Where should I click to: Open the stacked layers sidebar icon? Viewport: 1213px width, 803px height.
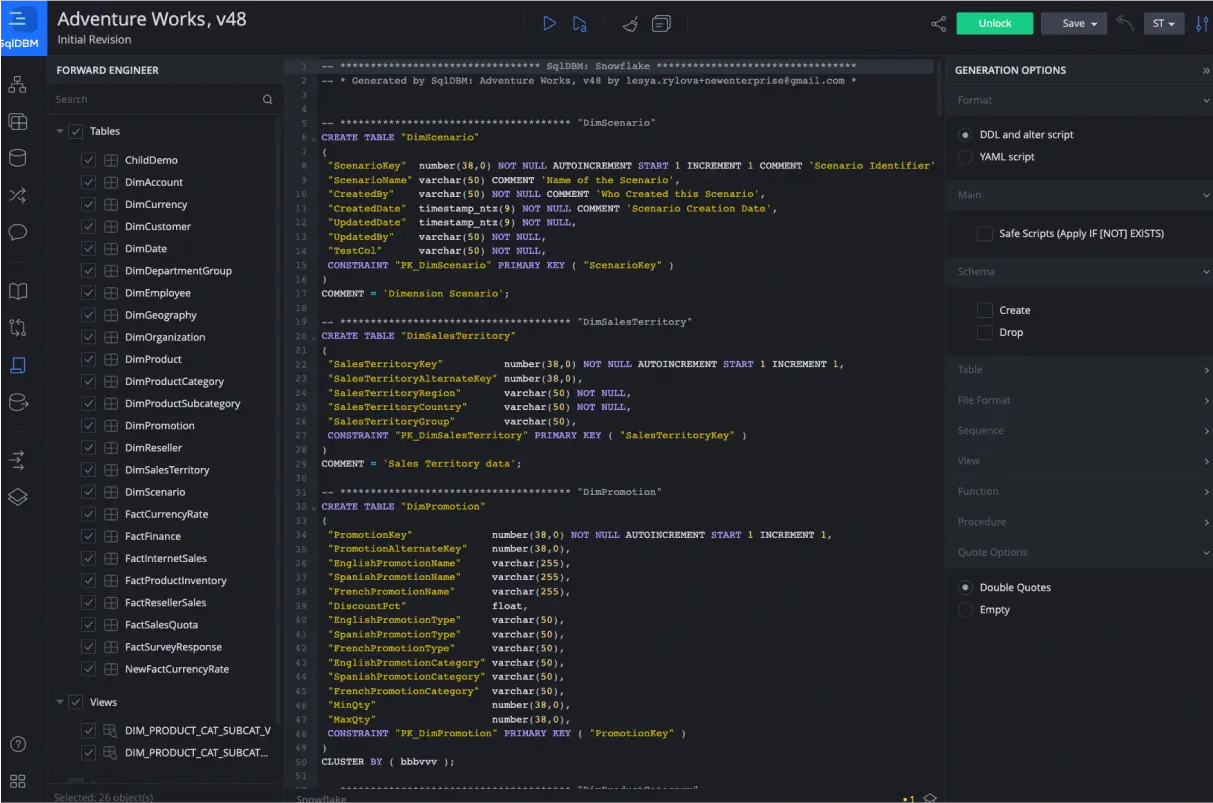click(x=17, y=497)
